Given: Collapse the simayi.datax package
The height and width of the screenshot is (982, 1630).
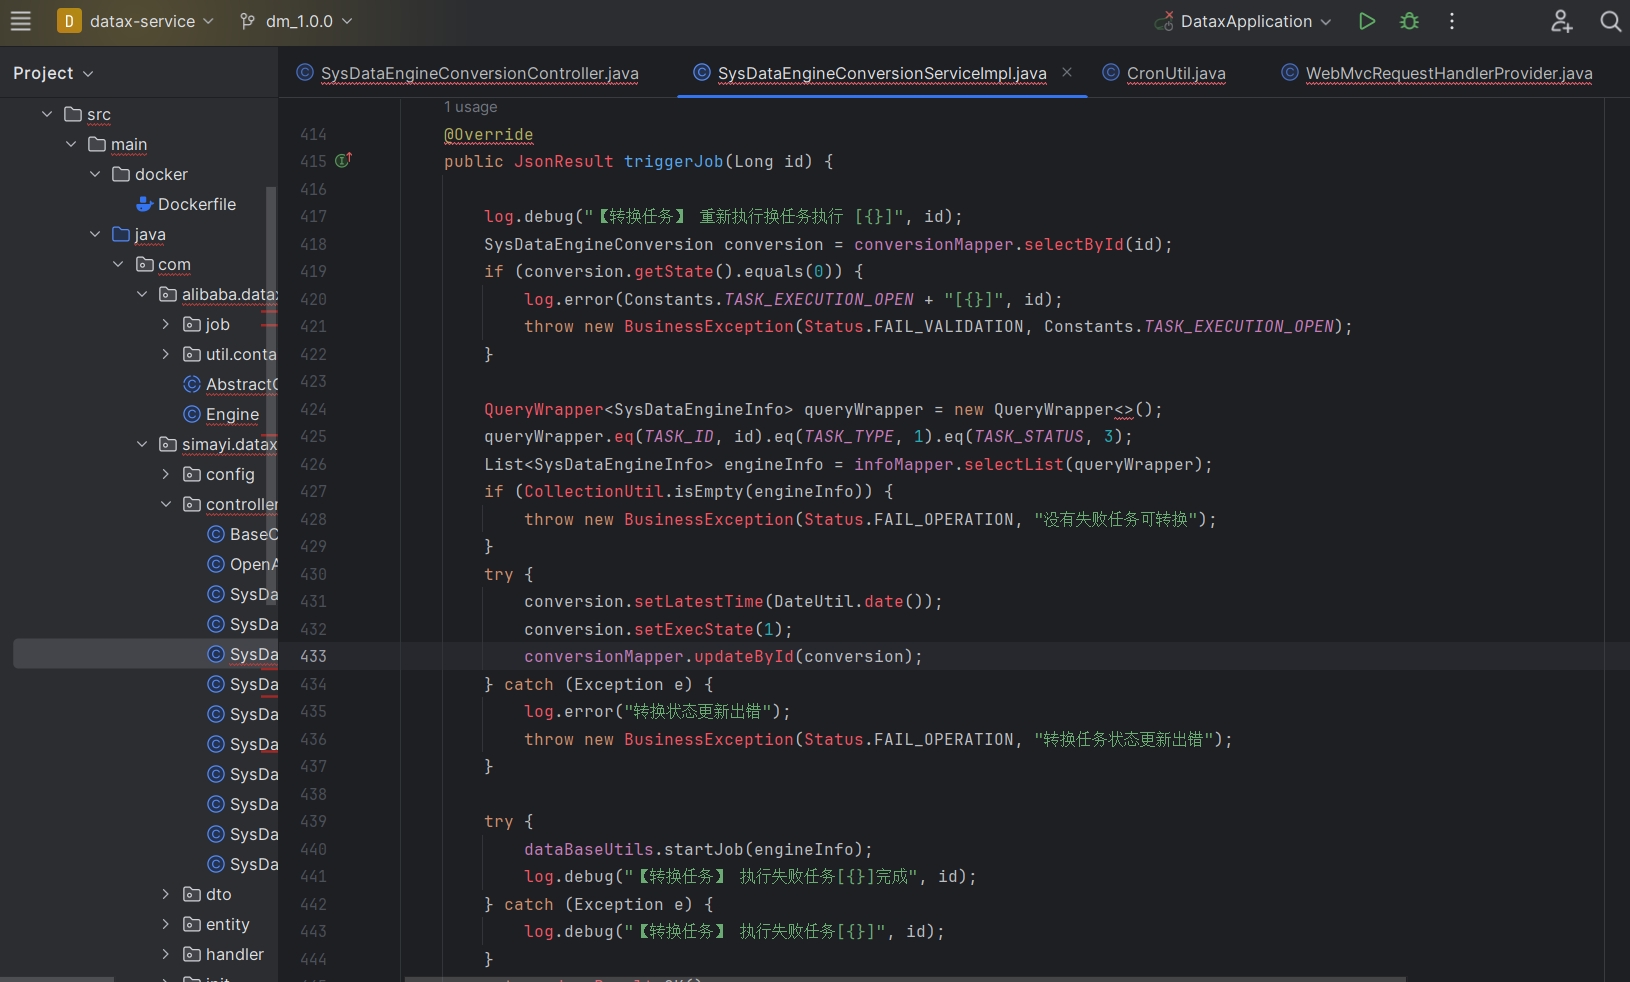Looking at the screenshot, I should pos(142,444).
